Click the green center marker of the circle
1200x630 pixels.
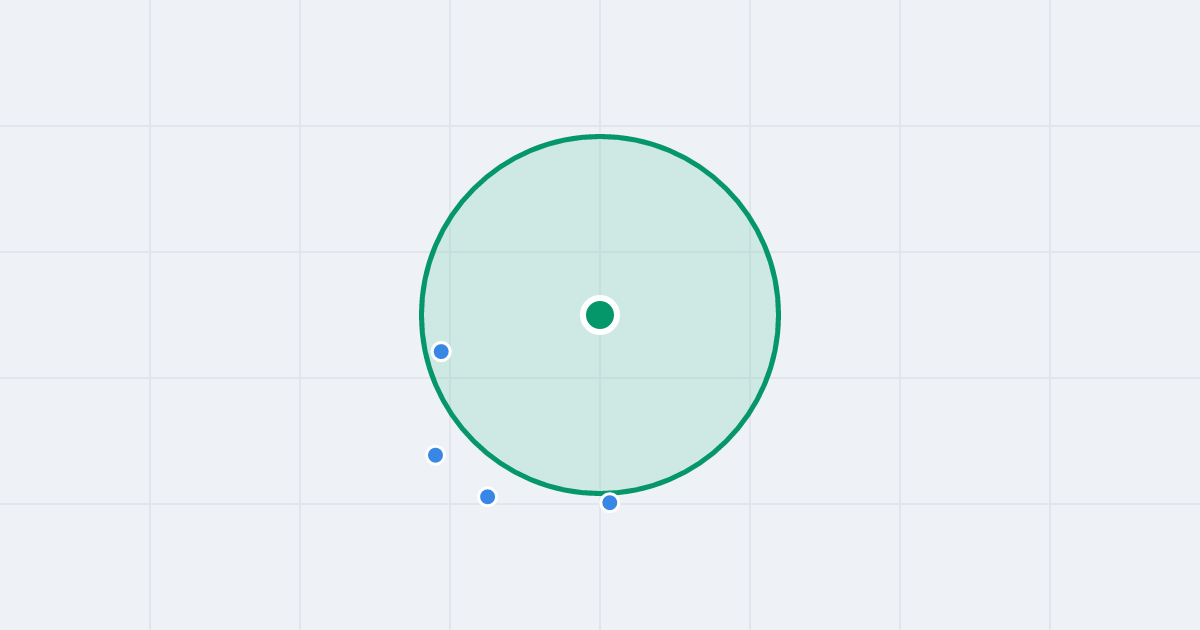[600, 315]
